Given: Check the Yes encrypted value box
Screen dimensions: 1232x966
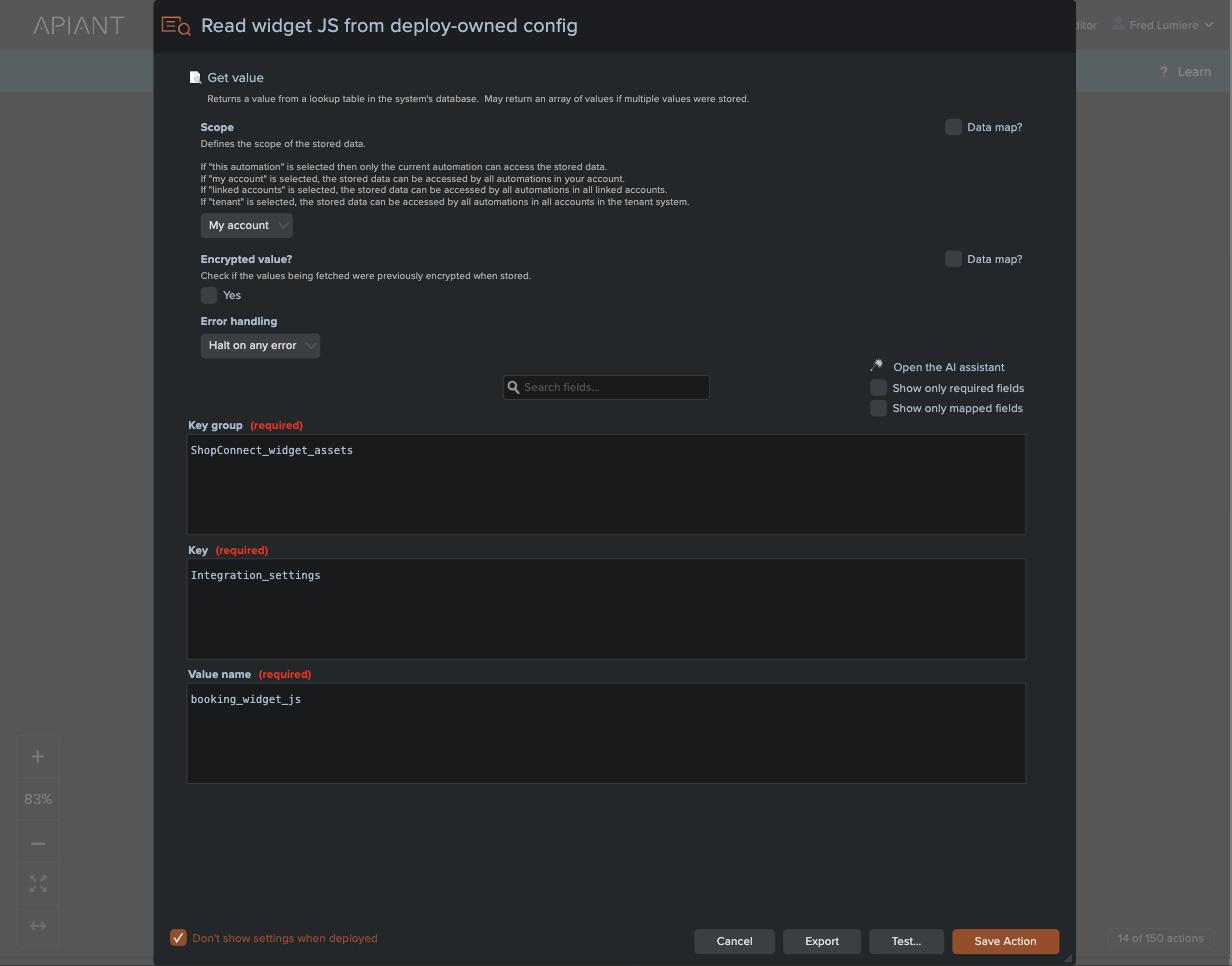Looking at the screenshot, I should pos(209,295).
